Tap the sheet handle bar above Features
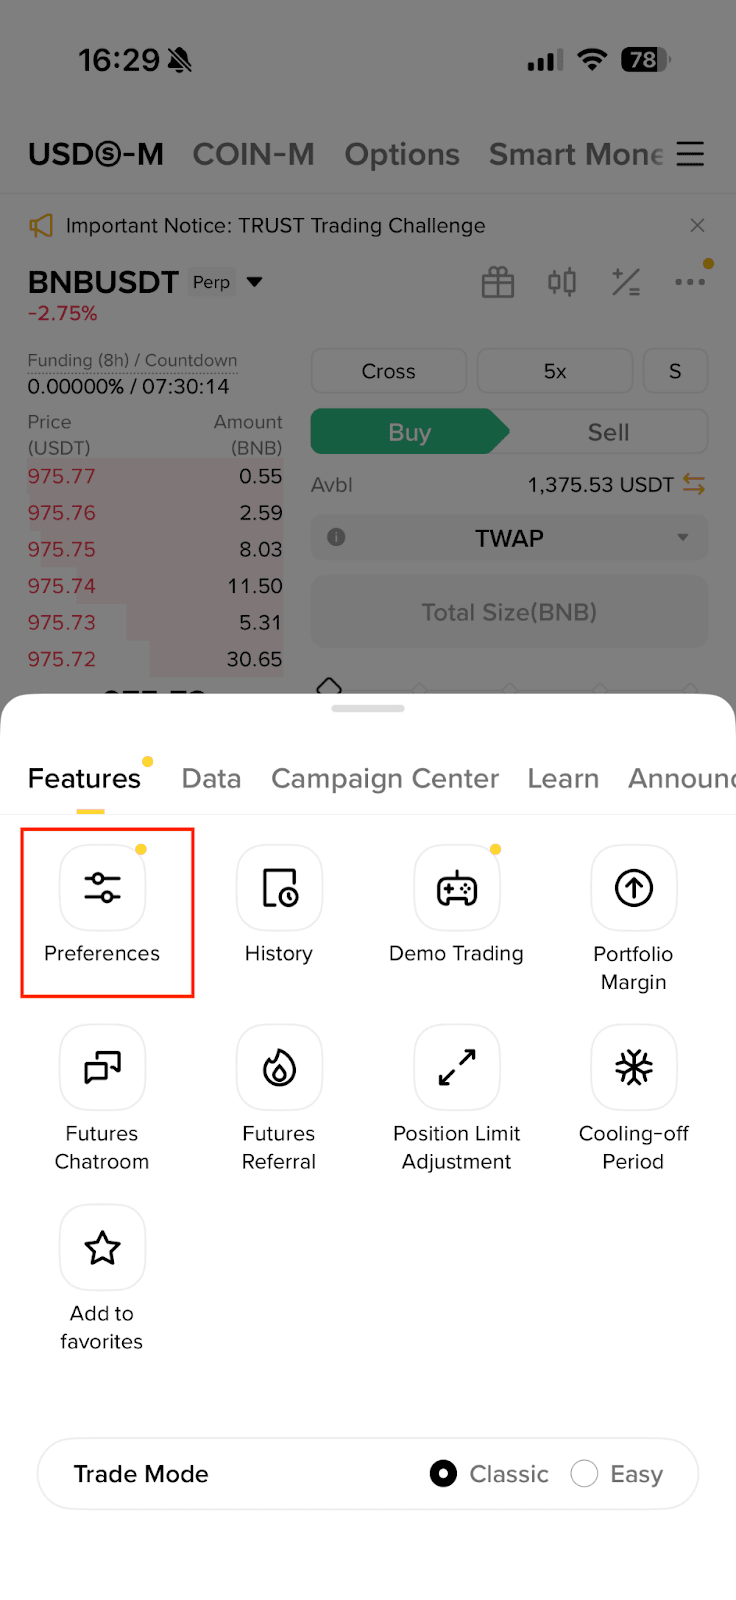Viewport: 736px width, 1600px height. [x=368, y=708]
